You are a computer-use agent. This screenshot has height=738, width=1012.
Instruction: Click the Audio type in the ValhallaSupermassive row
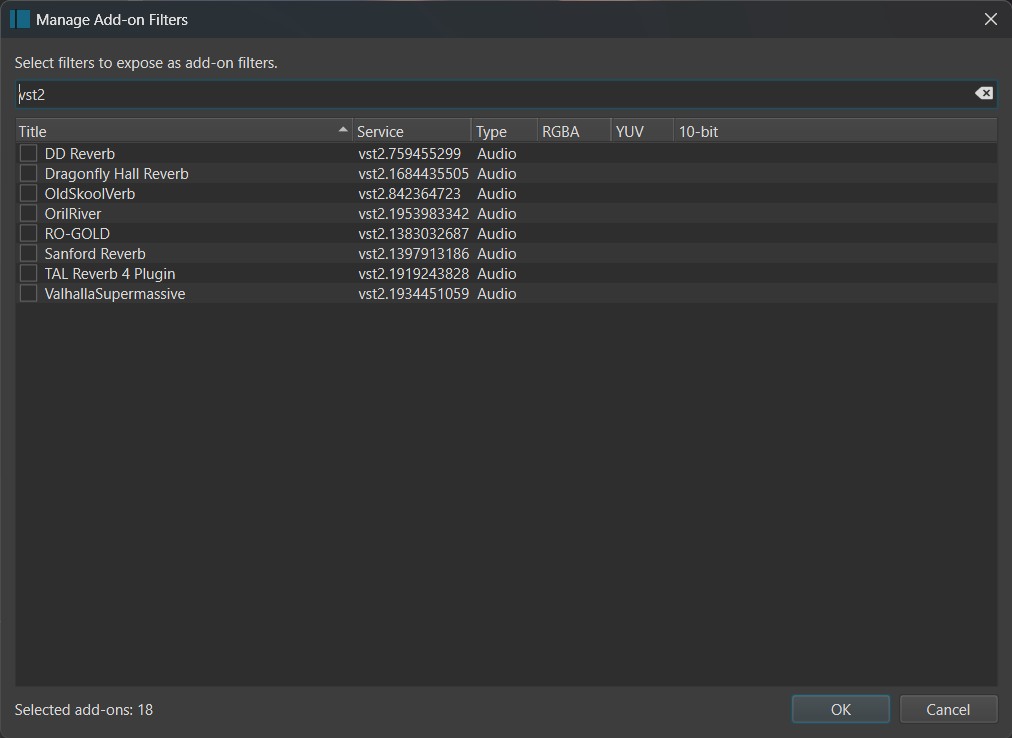point(497,294)
